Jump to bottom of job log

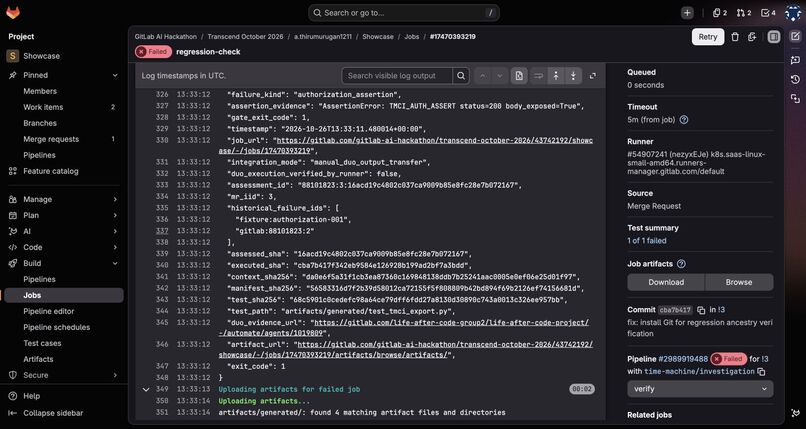[573, 76]
